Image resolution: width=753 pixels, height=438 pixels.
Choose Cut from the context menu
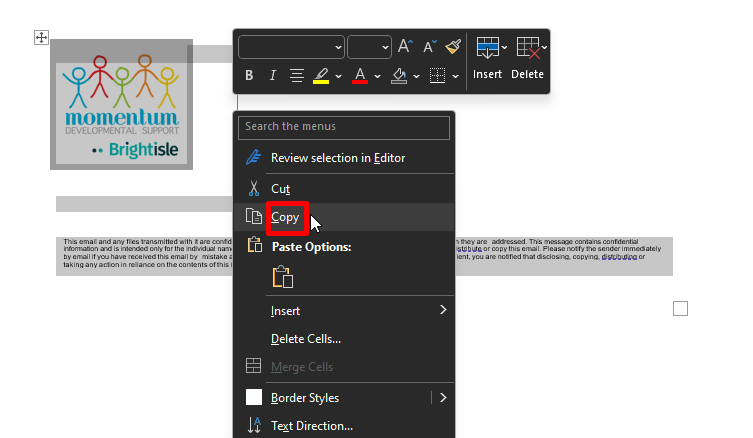coord(280,188)
